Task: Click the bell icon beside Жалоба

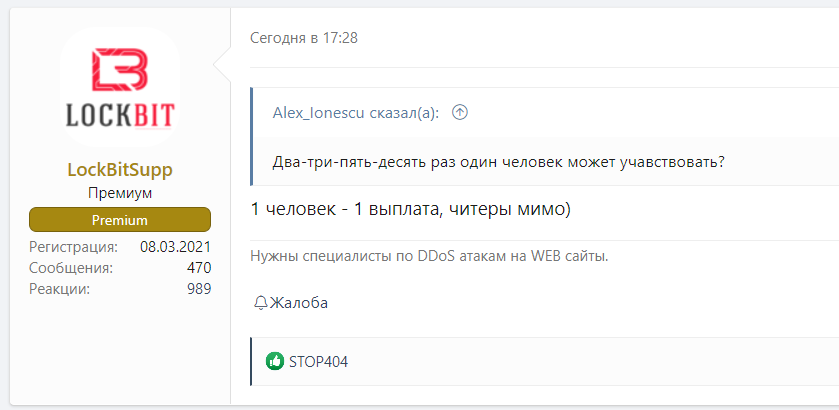Action: pyautogui.click(x=260, y=303)
